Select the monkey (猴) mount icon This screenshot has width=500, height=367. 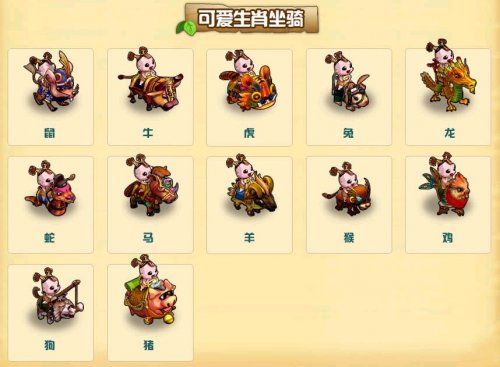[x=347, y=189]
